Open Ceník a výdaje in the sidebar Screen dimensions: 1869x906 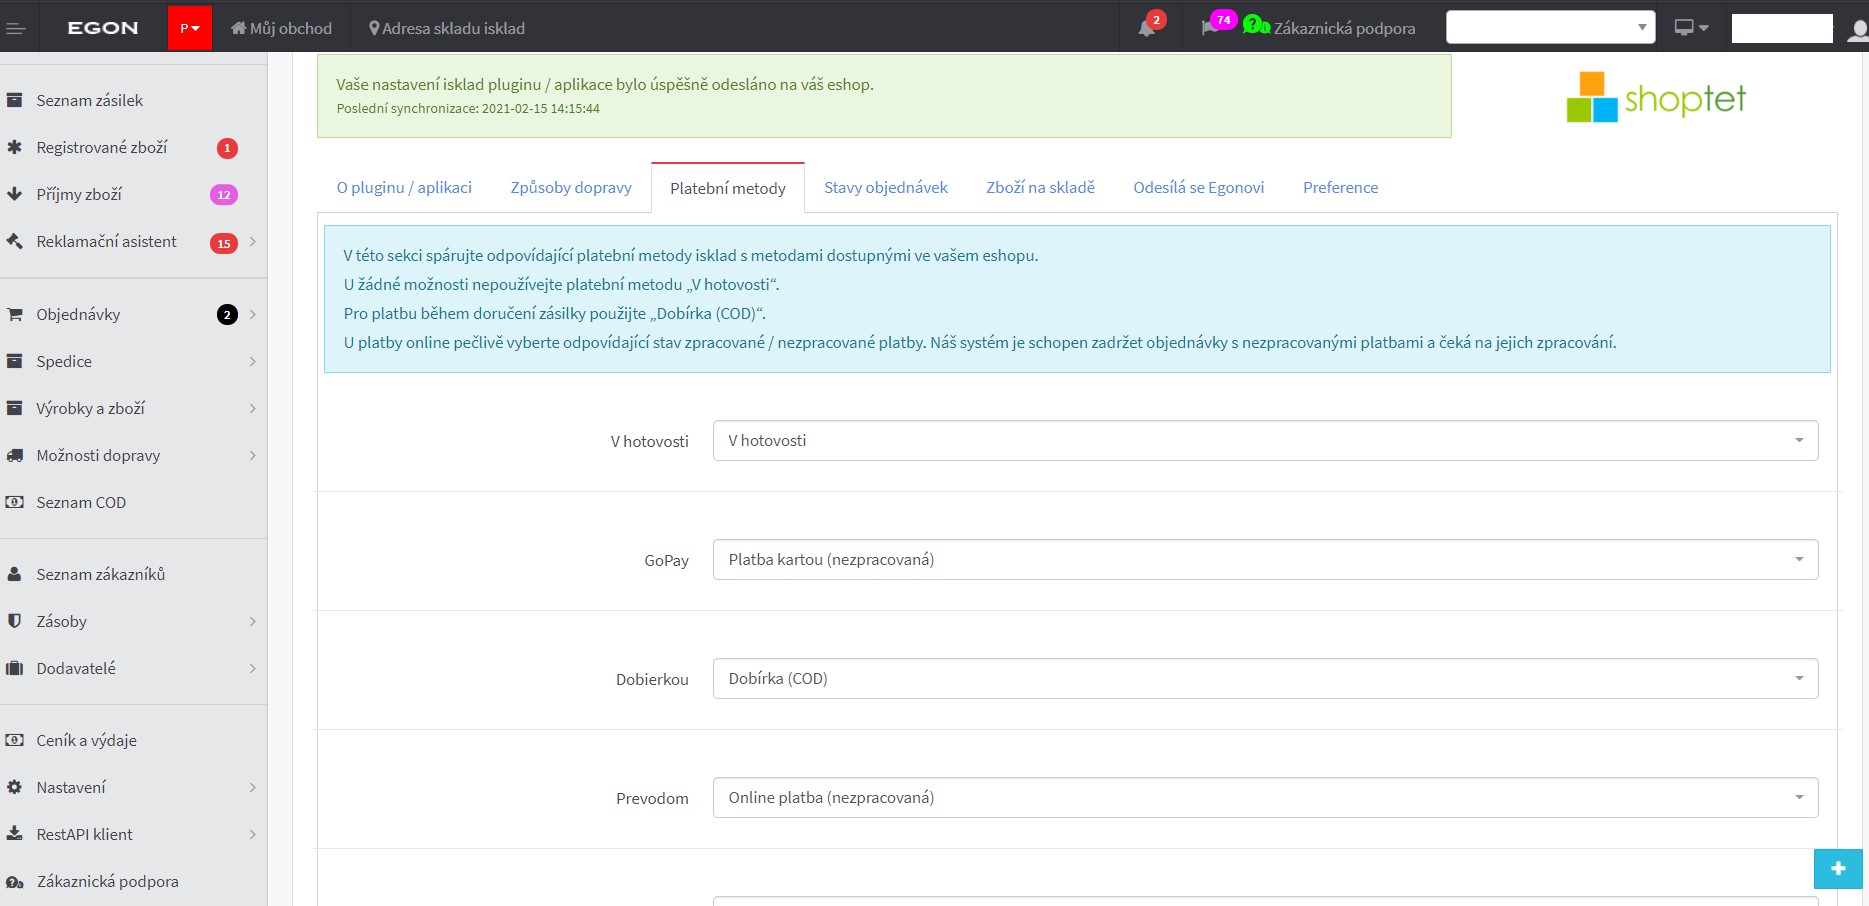point(86,740)
